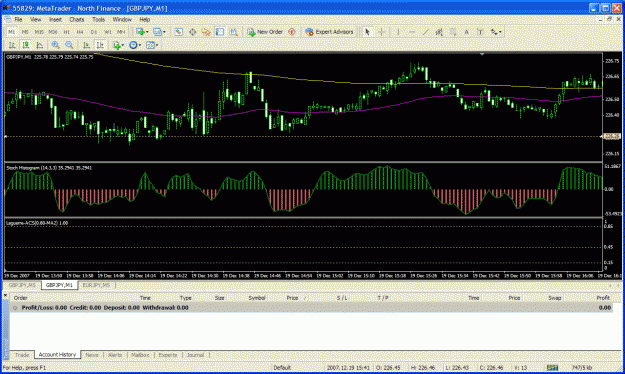The width and height of the screenshot is (625, 374).
Task: Open the MetaEditor icon after New Order
Action: [292, 32]
